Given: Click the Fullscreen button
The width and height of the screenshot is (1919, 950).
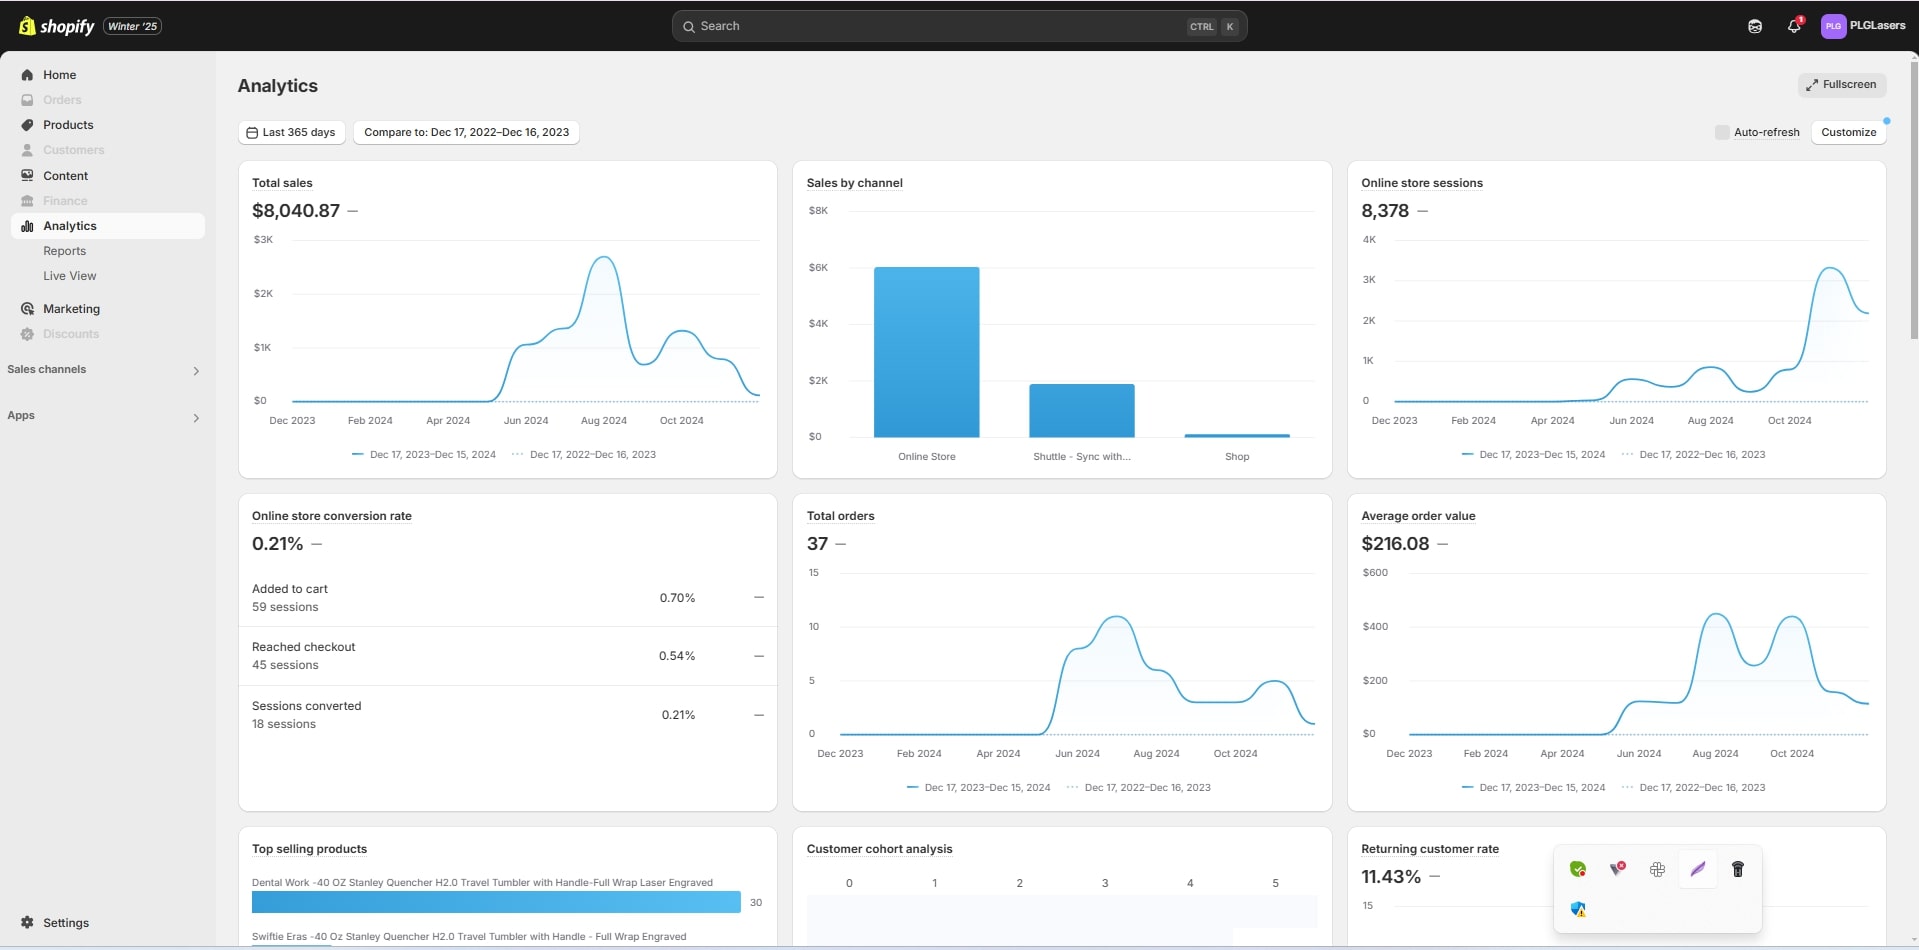Looking at the screenshot, I should 1841,85.
